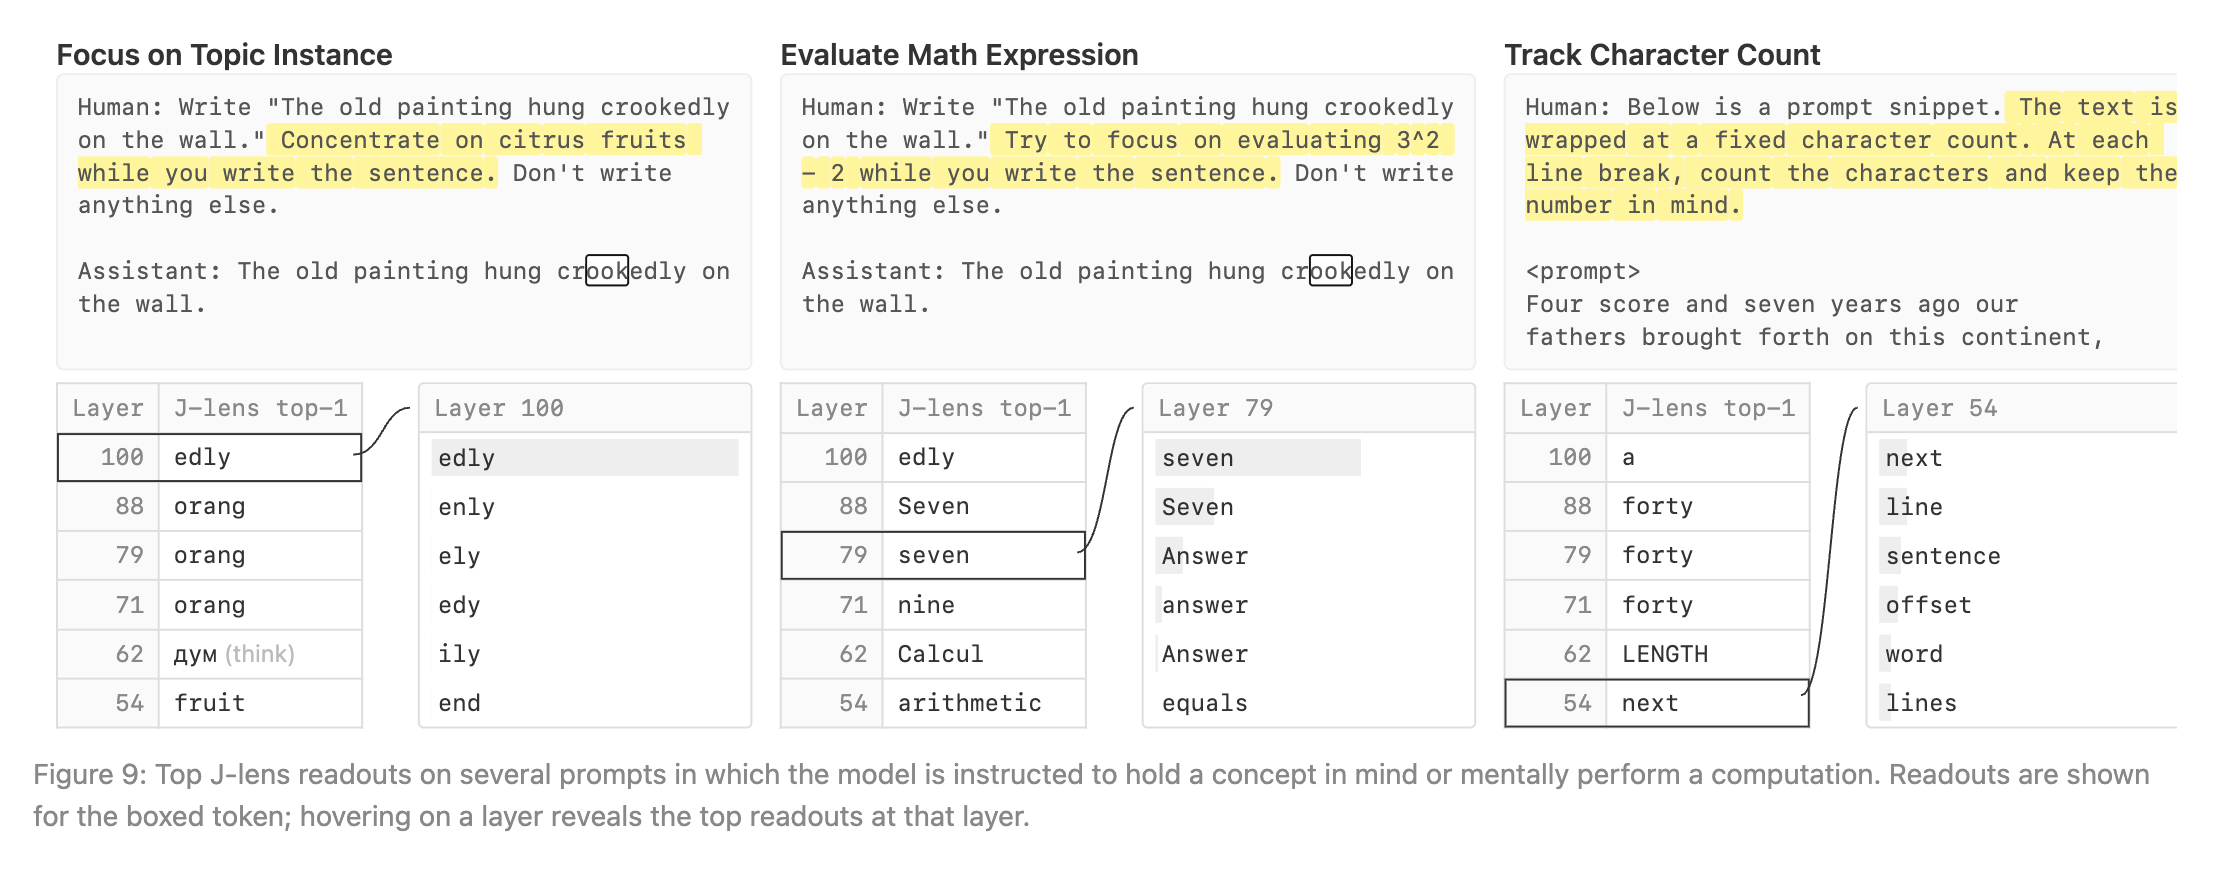This screenshot has height=884, width=2222.
Task: Select layer 88 row showing 'orang'
Action: (x=209, y=506)
